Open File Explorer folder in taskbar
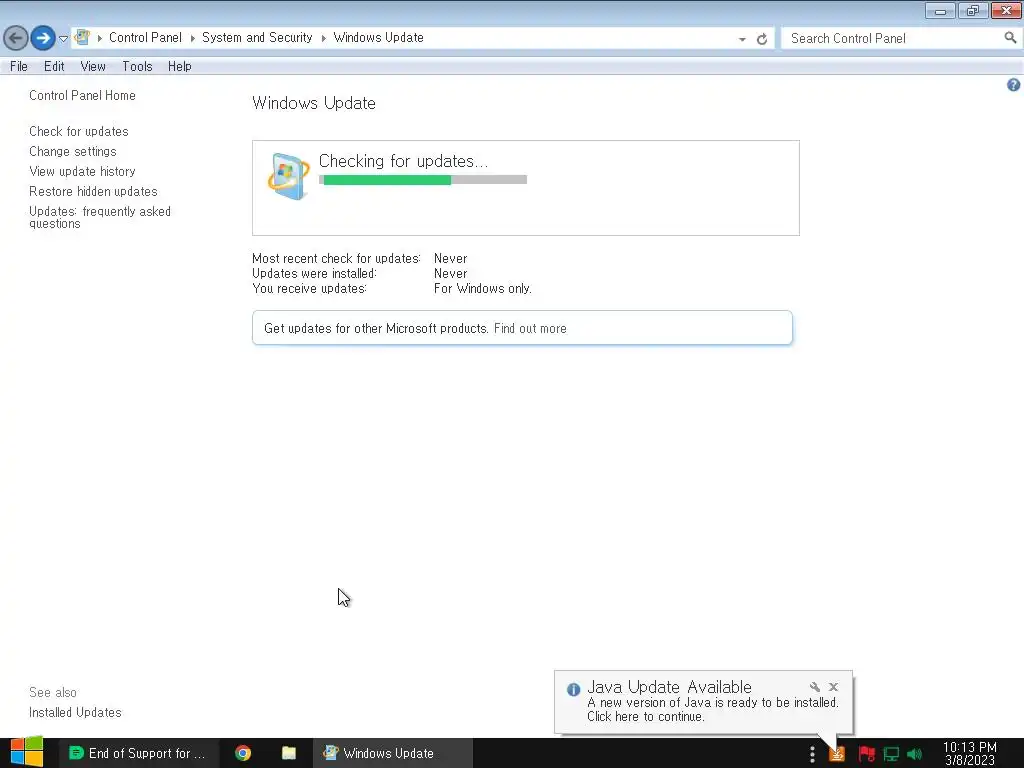Viewport: 1024px width, 768px height. click(x=289, y=753)
